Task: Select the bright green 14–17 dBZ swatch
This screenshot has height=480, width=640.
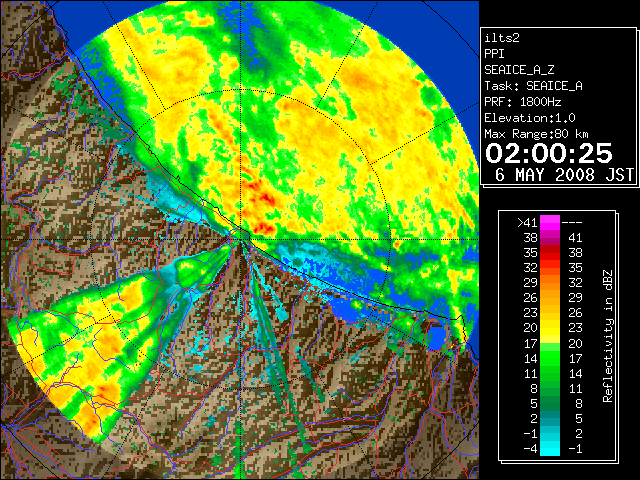Action: (550, 358)
